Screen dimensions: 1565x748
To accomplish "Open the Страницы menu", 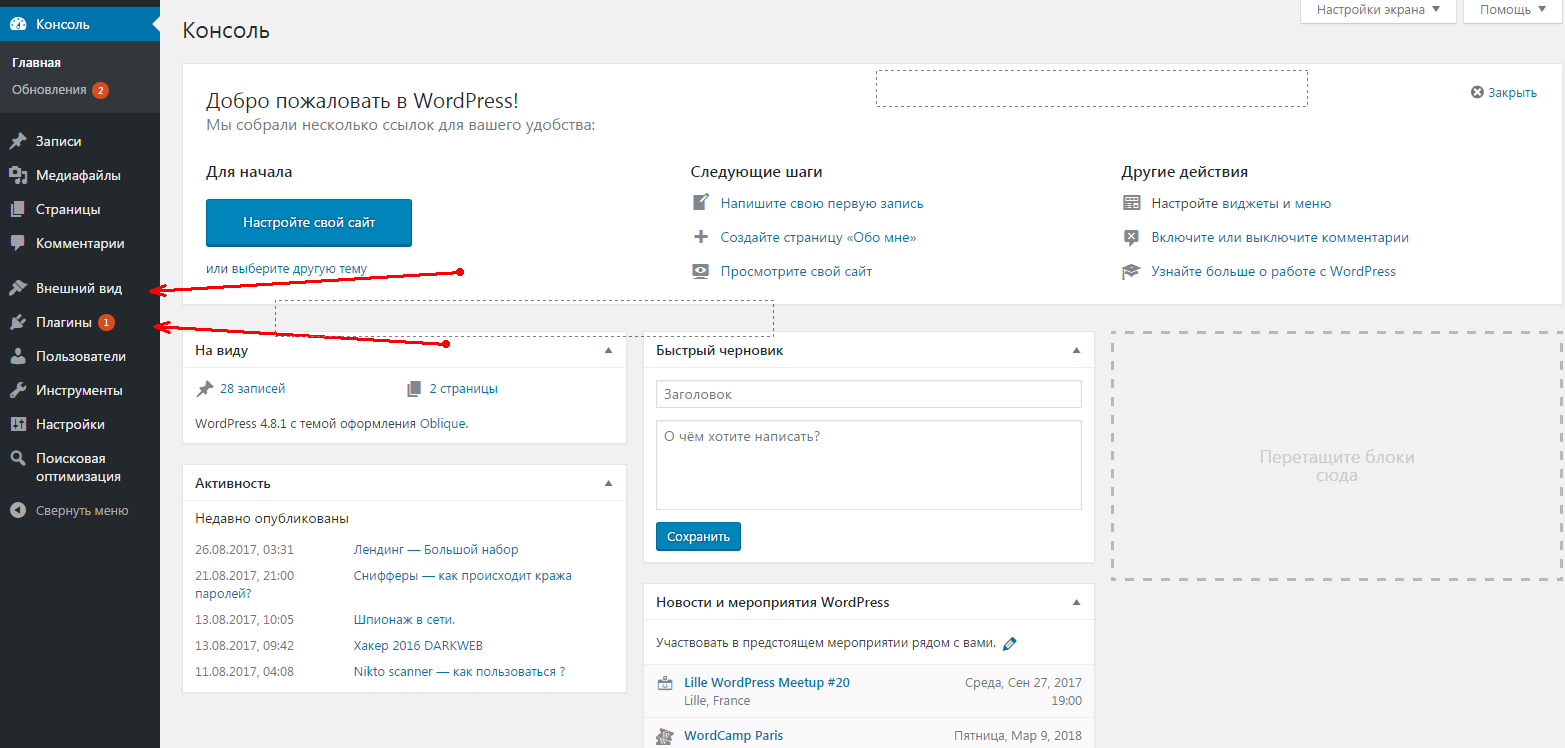I will (80, 210).
